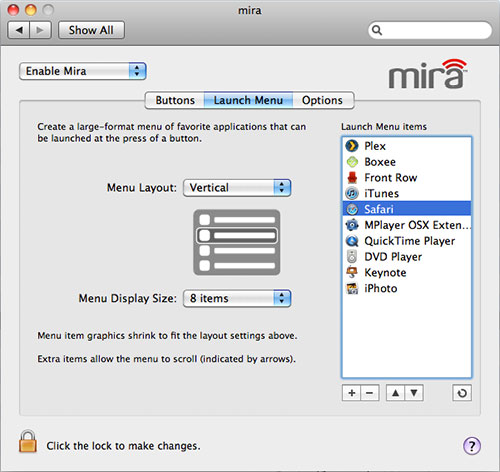
Task: Open the Menu Layout Vertical dropdown
Action: (237, 188)
